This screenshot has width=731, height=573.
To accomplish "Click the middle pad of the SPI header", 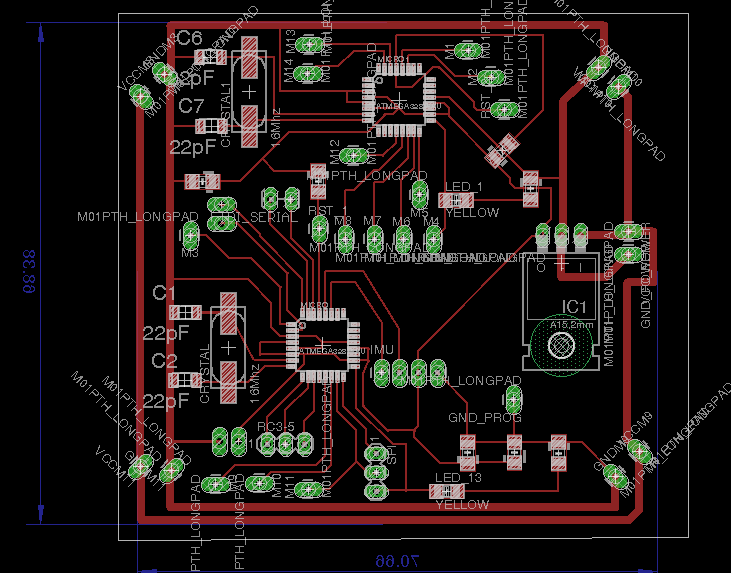I will point(377,472).
